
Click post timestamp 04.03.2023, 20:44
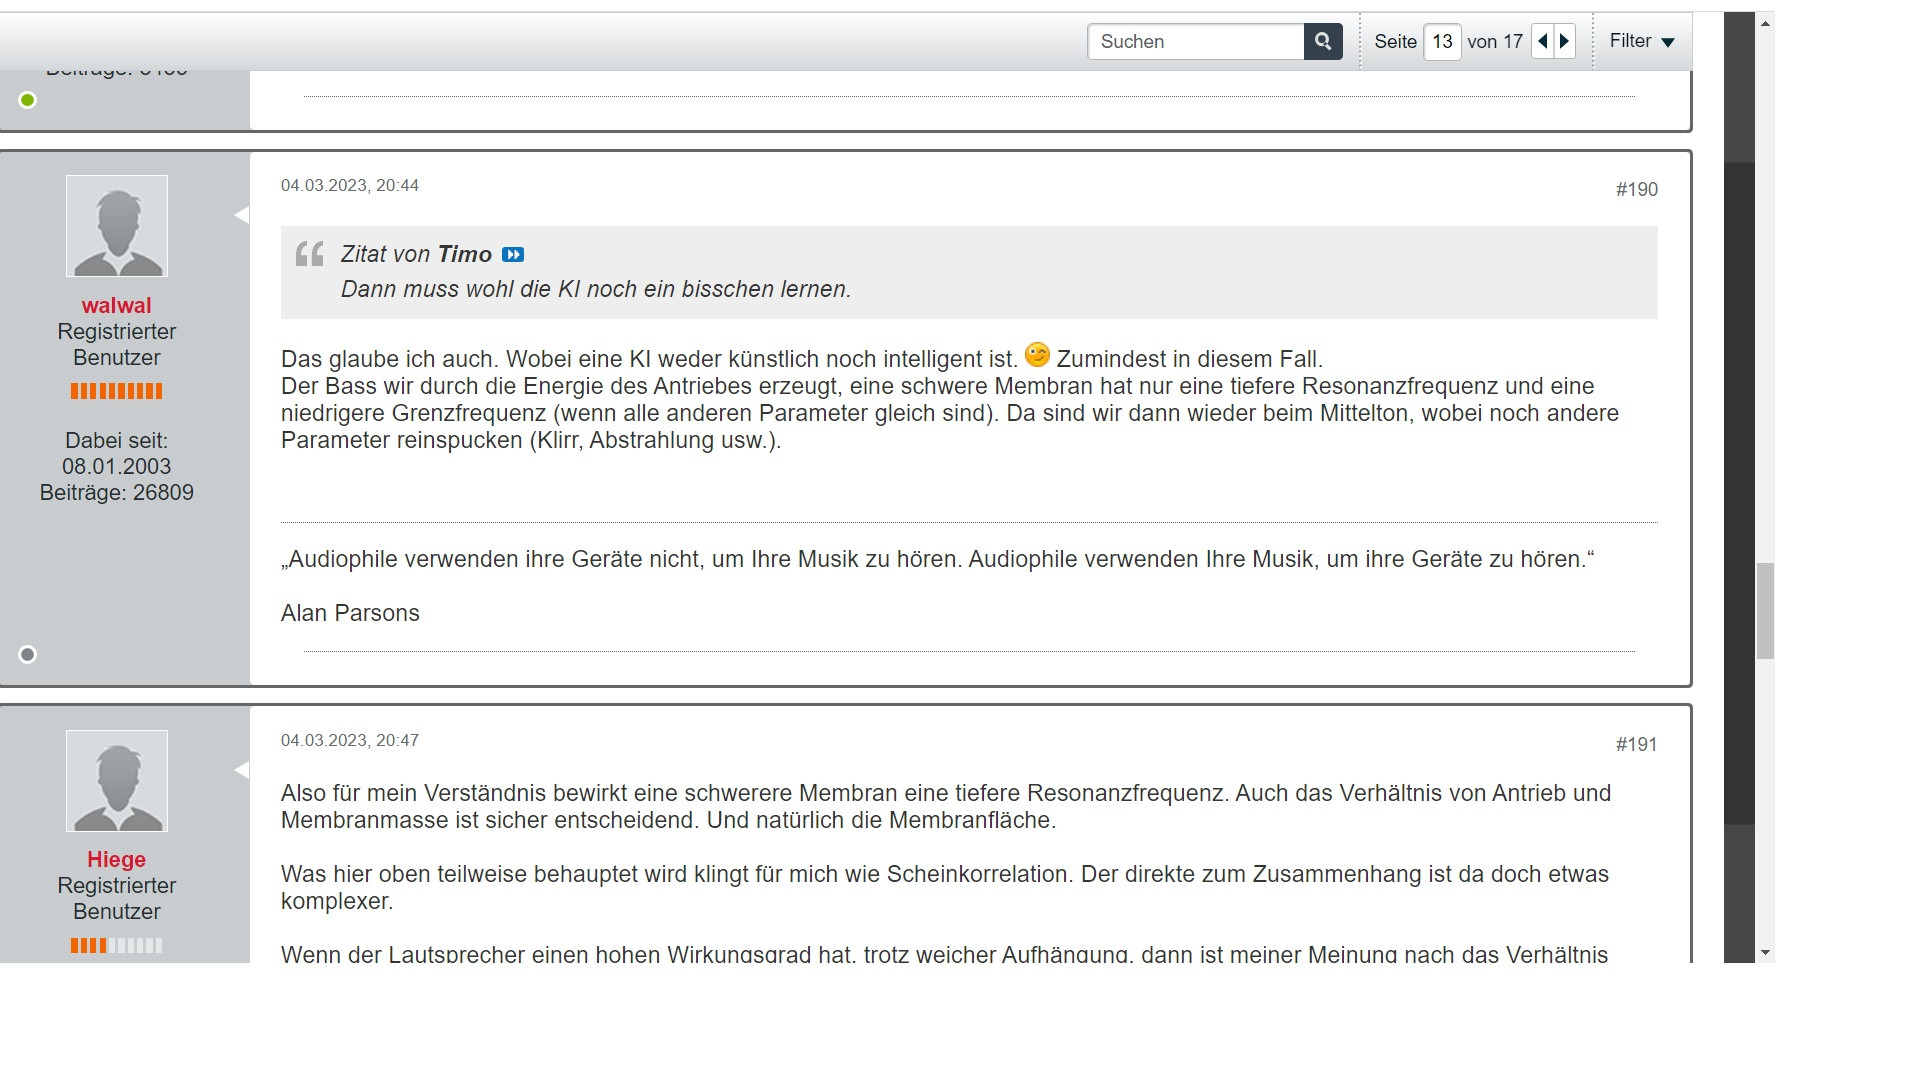tap(350, 185)
